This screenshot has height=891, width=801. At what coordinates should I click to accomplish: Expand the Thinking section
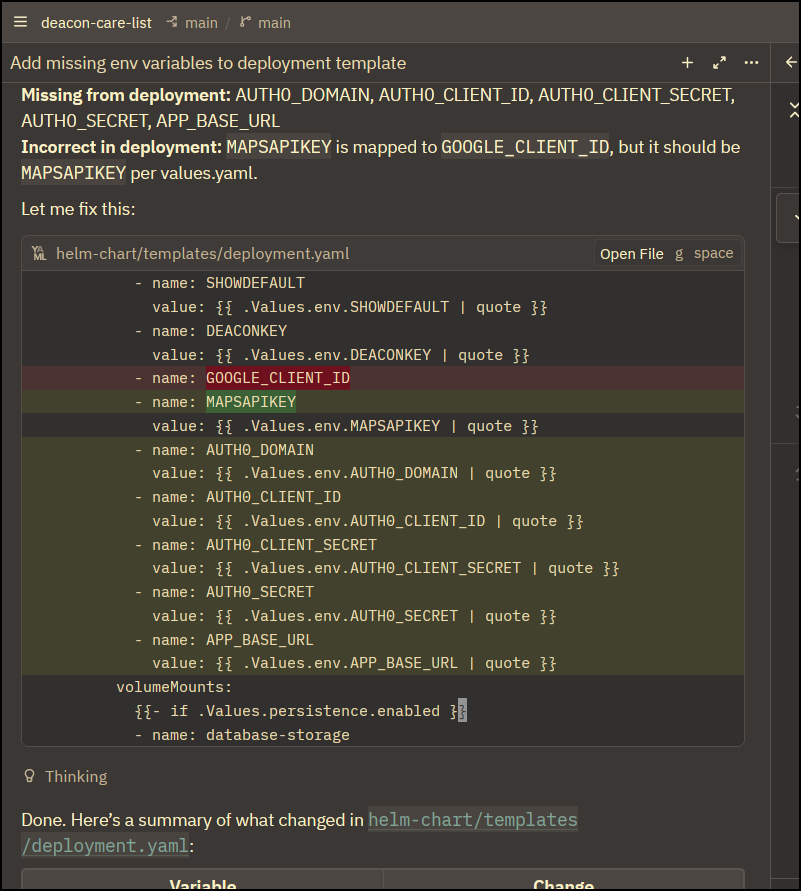tap(76, 776)
